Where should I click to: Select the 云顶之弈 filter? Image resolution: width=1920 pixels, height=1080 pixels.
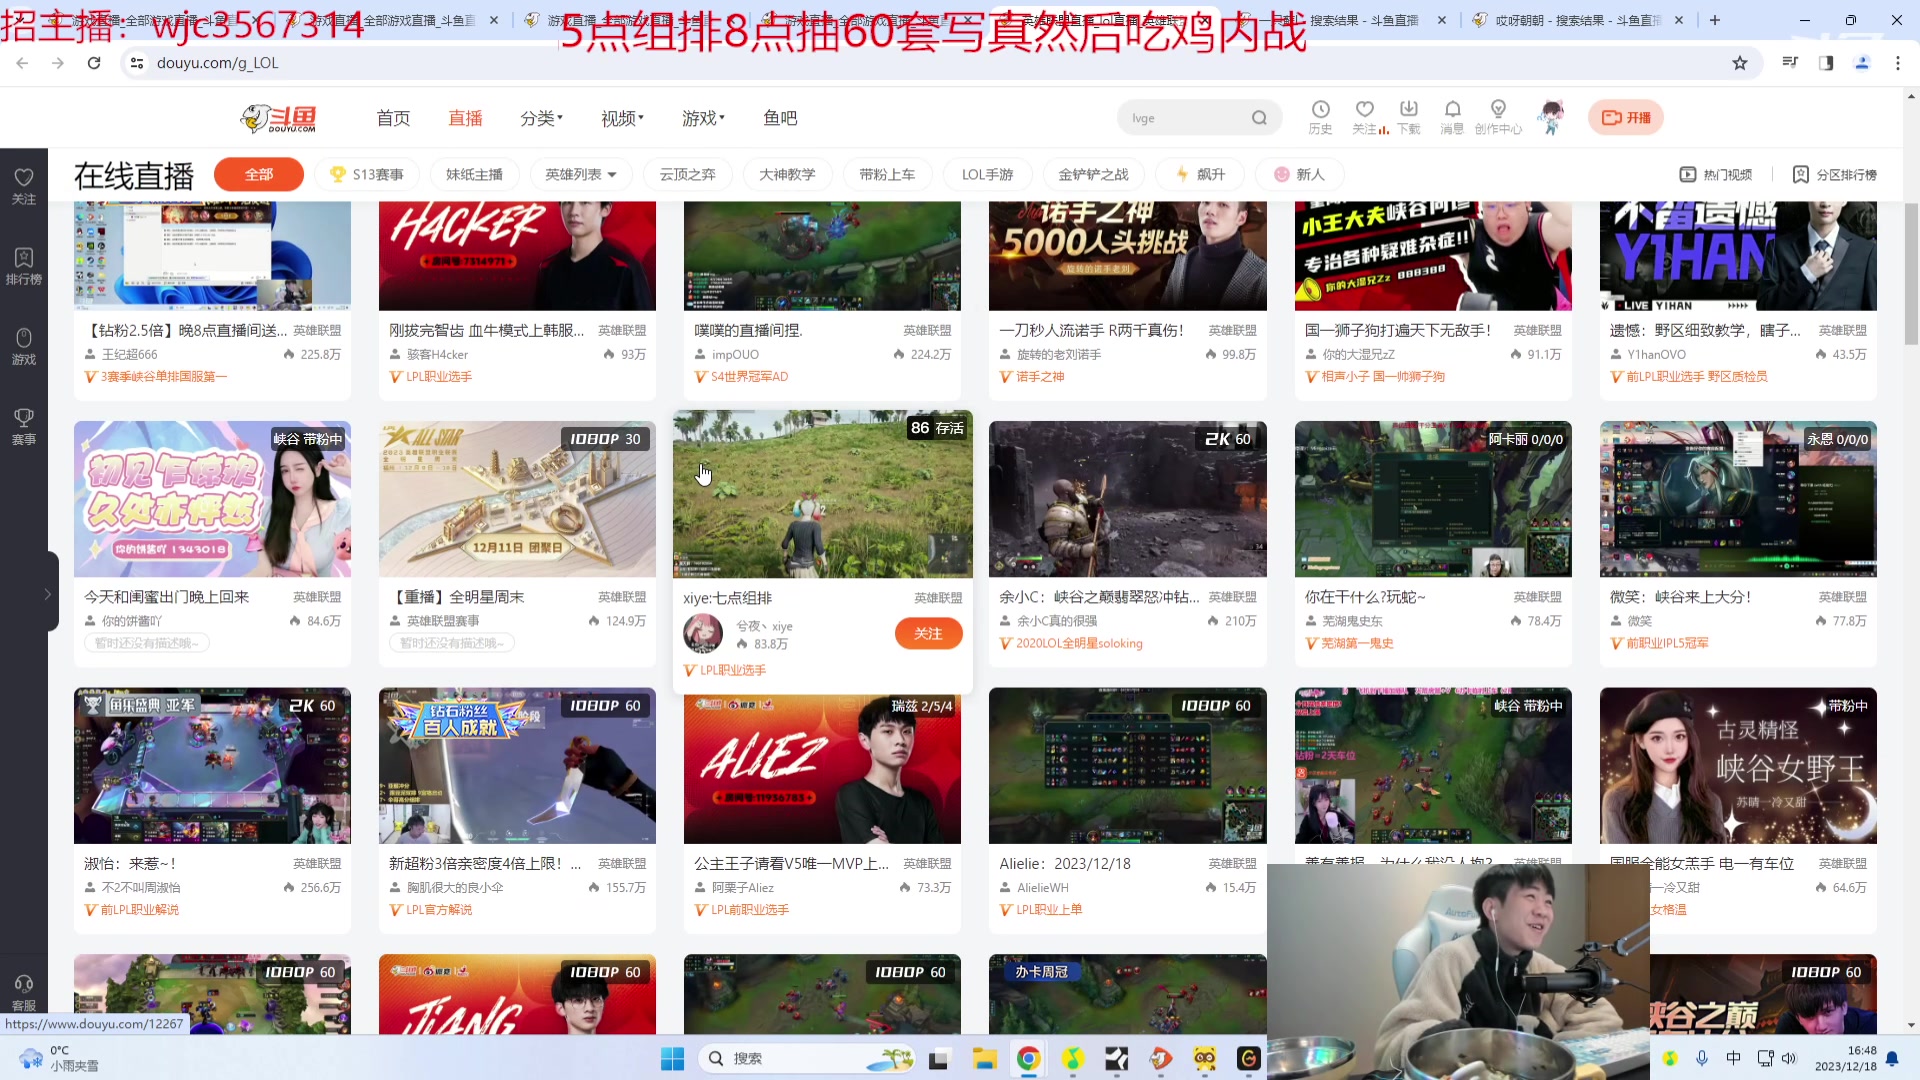687,174
